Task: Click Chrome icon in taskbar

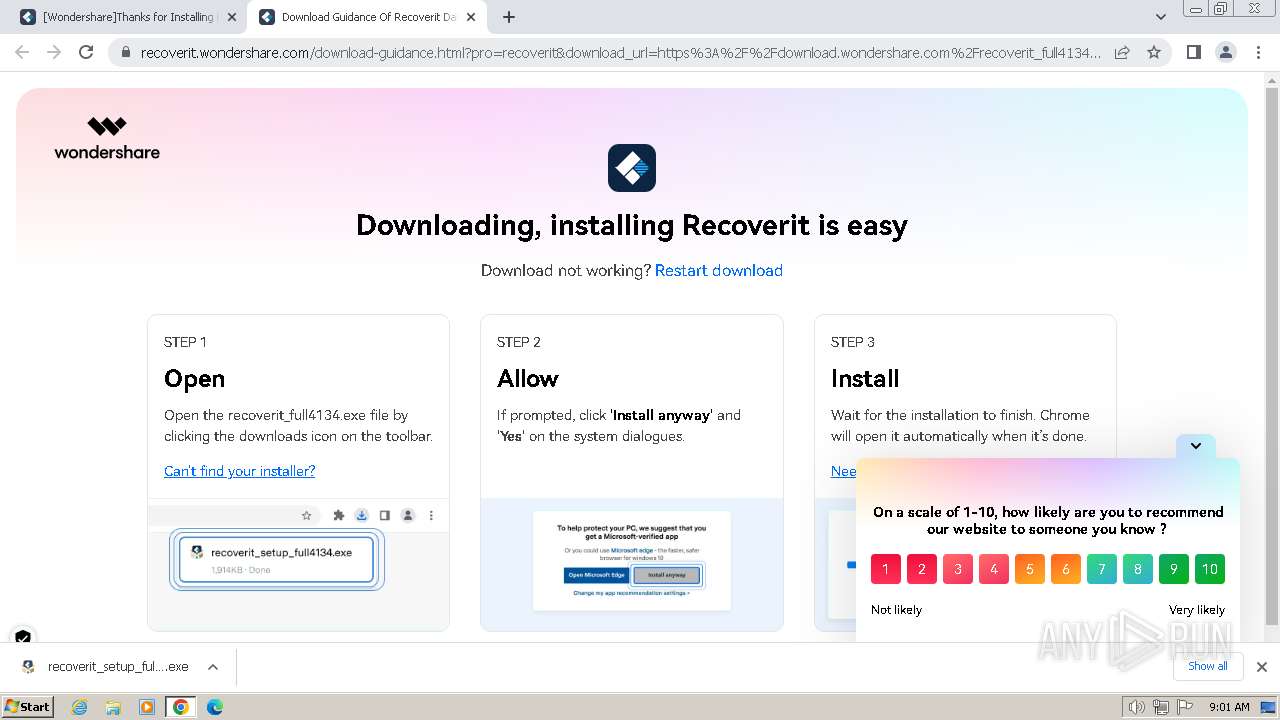Action: pyautogui.click(x=181, y=707)
